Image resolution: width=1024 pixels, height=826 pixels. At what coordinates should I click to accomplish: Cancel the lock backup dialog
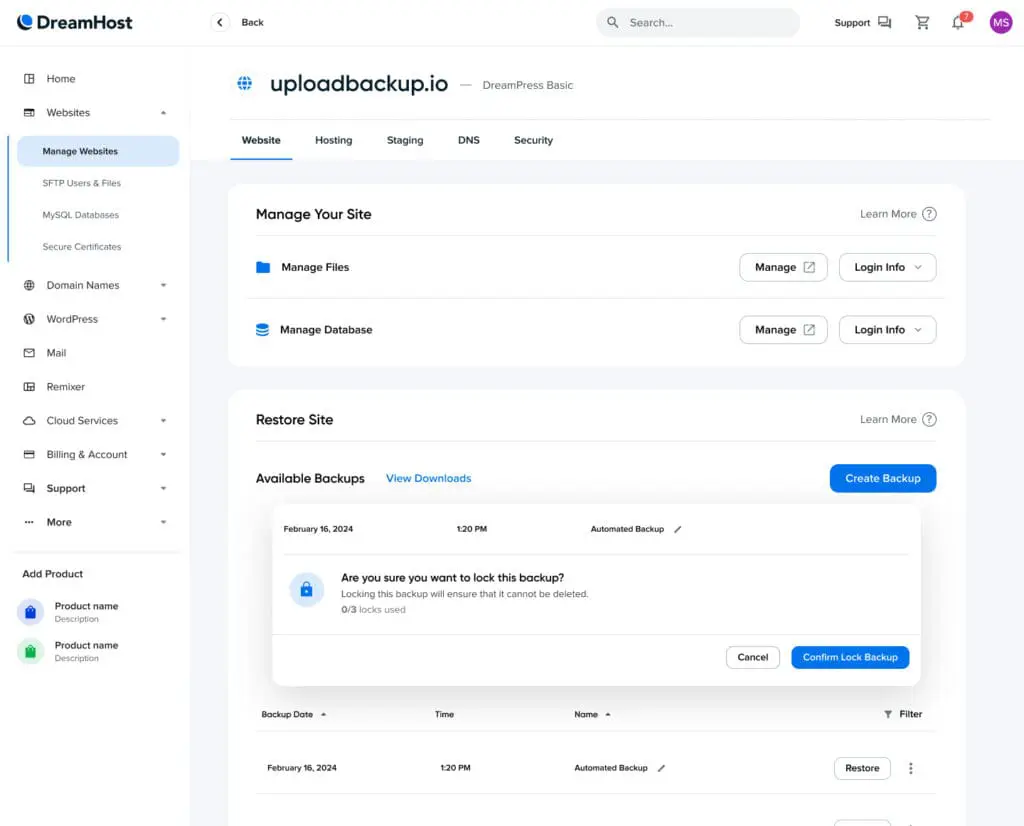752,658
